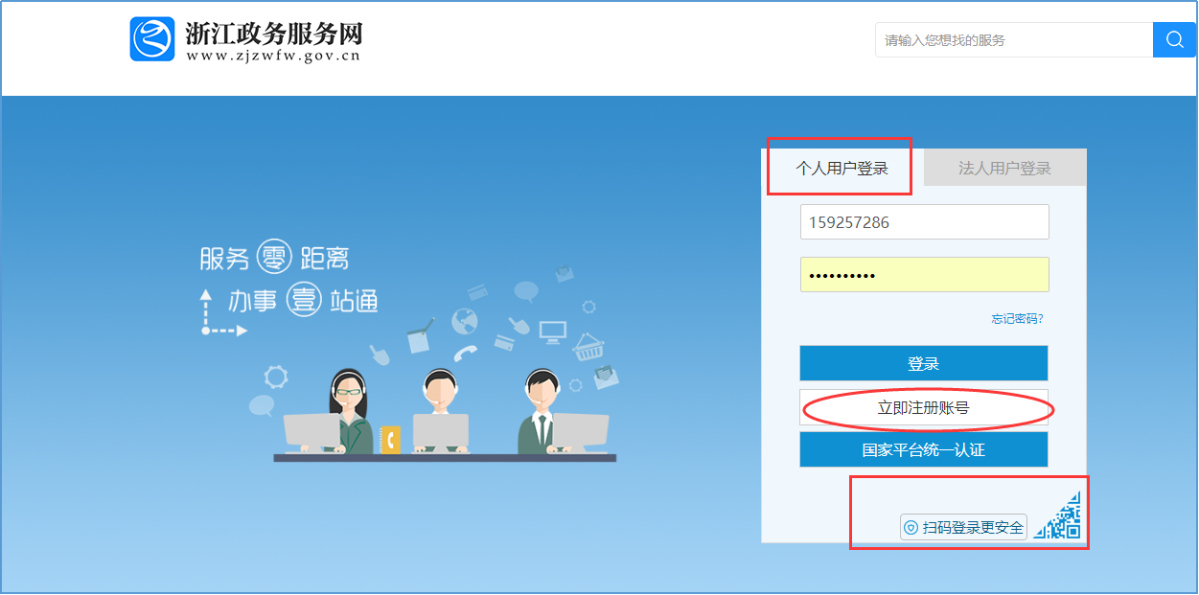The height and width of the screenshot is (595, 1199).
Task: Click the www.zjzwfw.gov.cn site address text
Action: (273, 56)
